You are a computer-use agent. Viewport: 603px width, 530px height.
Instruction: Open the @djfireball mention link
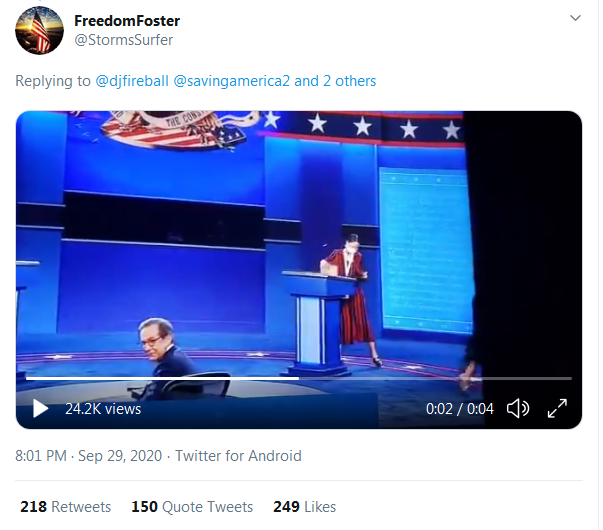[132, 81]
